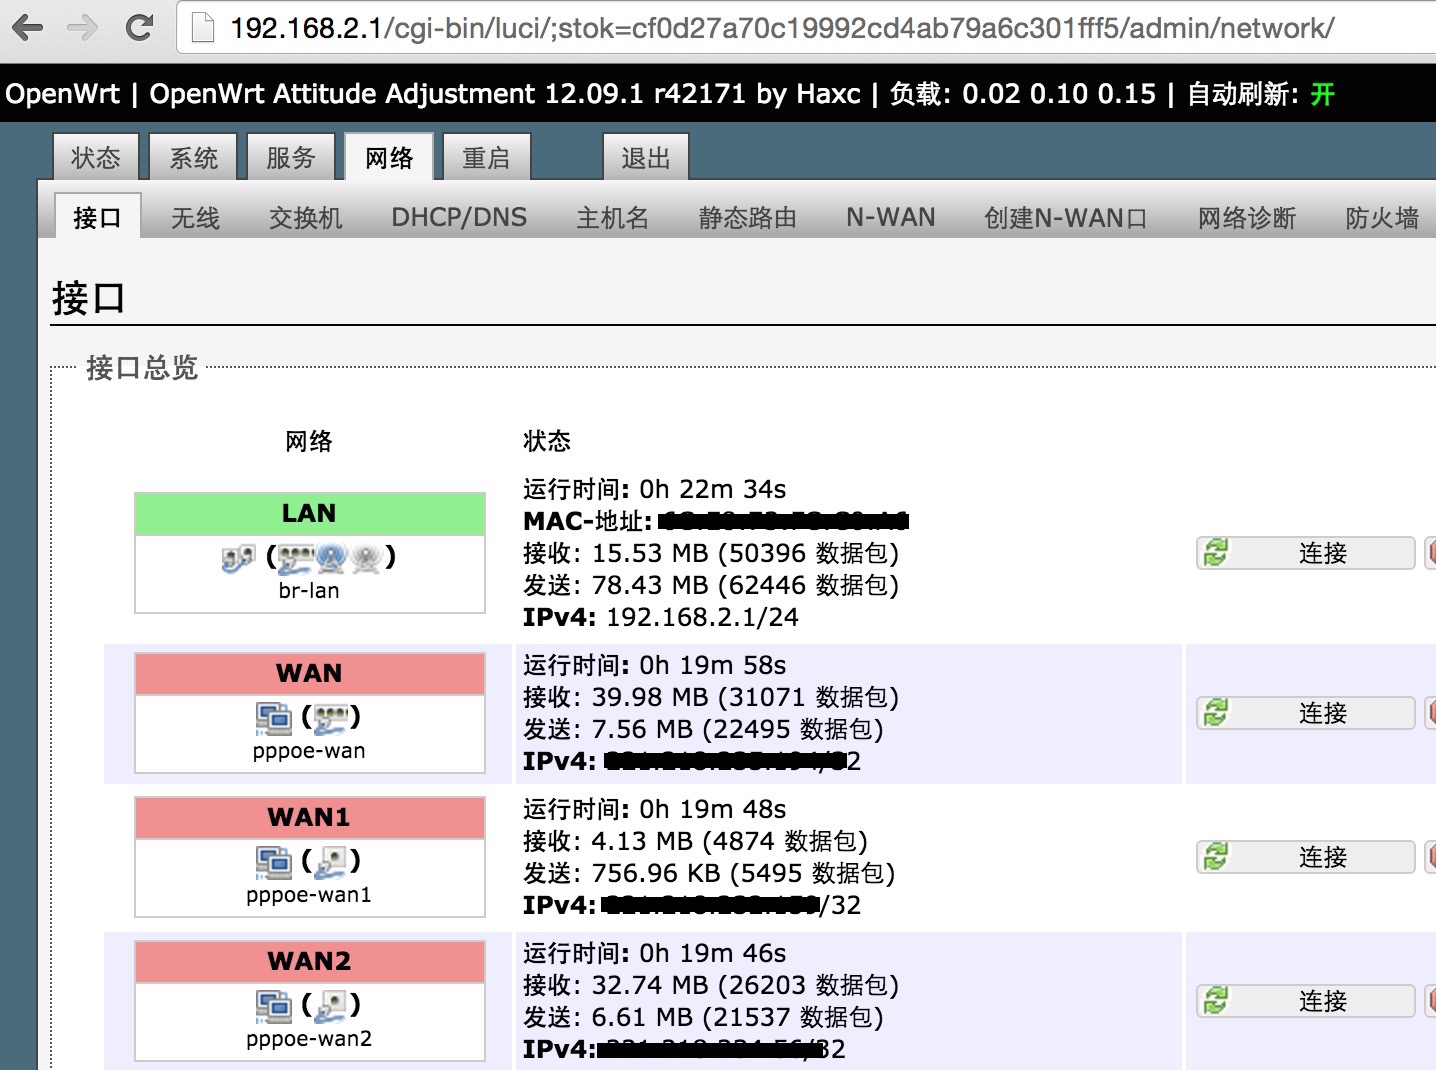This screenshot has width=1436, height=1070.
Task: Open the 服务 main tab
Action: 291,157
